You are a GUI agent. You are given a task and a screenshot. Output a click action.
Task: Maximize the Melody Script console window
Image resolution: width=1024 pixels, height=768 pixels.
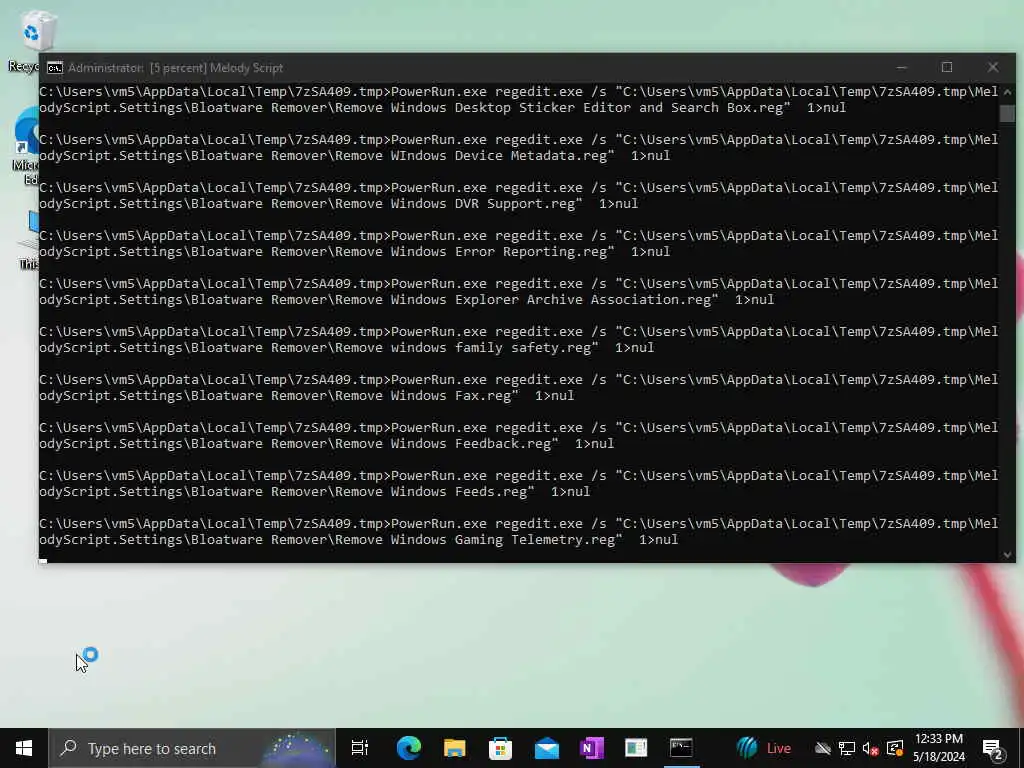coord(947,67)
